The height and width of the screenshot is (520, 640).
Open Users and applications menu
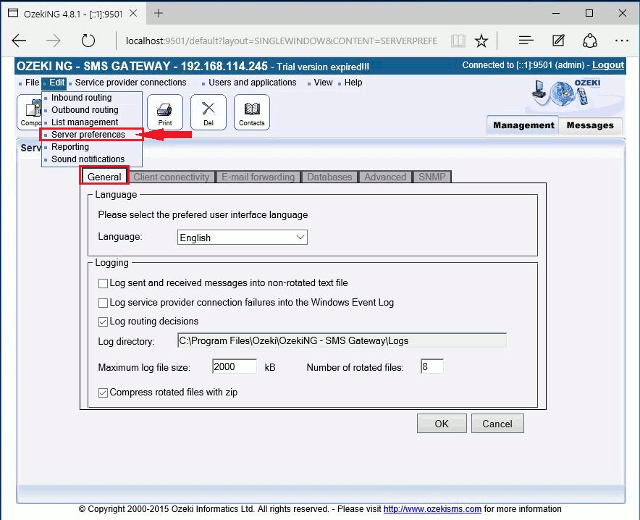pyautogui.click(x=252, y=82)
